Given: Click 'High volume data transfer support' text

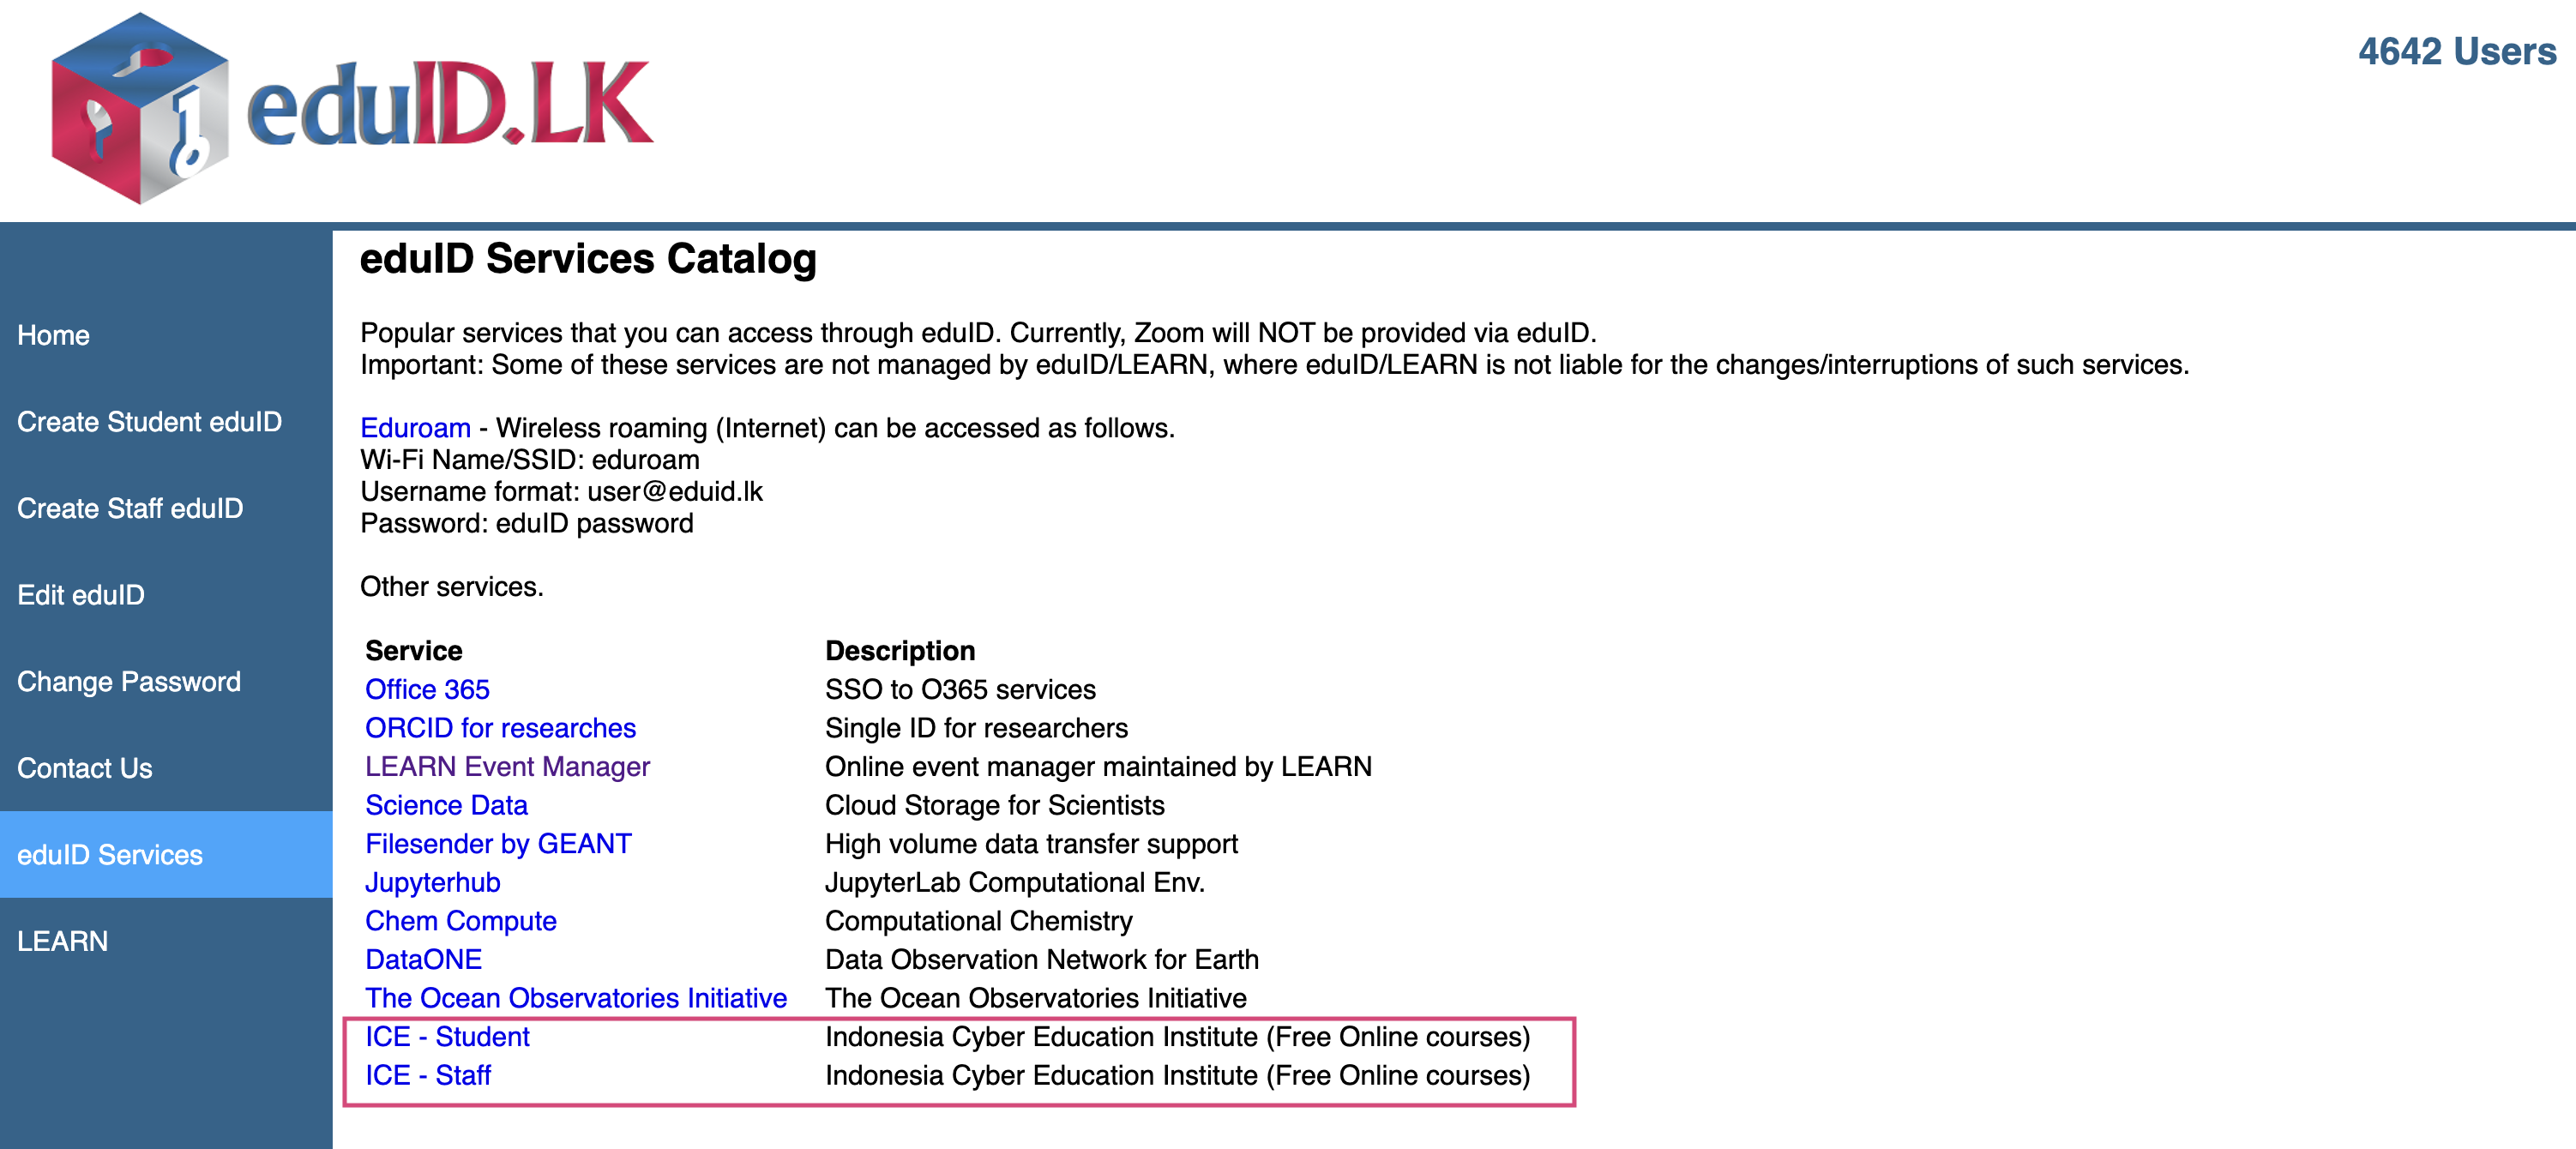Looking at the screenshot, I should coord(1031,844).
